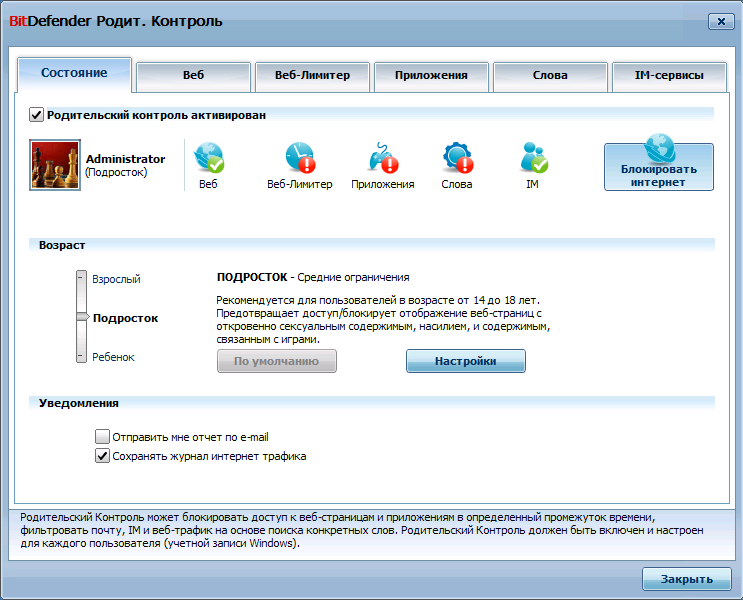Disable Сохранять журнал интернет трафика checkbox
Screen dimensions: 743x600
(102, 456)
